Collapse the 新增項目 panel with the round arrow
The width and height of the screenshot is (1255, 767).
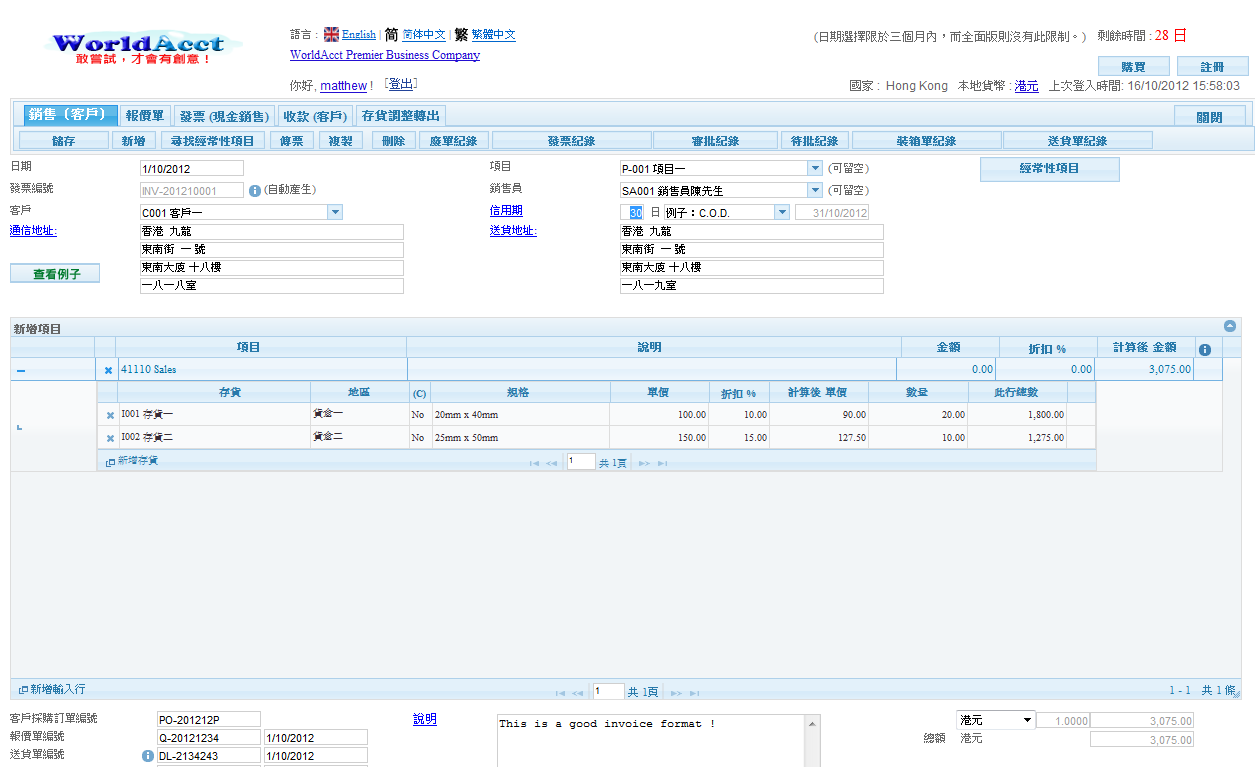(1230, 326)
